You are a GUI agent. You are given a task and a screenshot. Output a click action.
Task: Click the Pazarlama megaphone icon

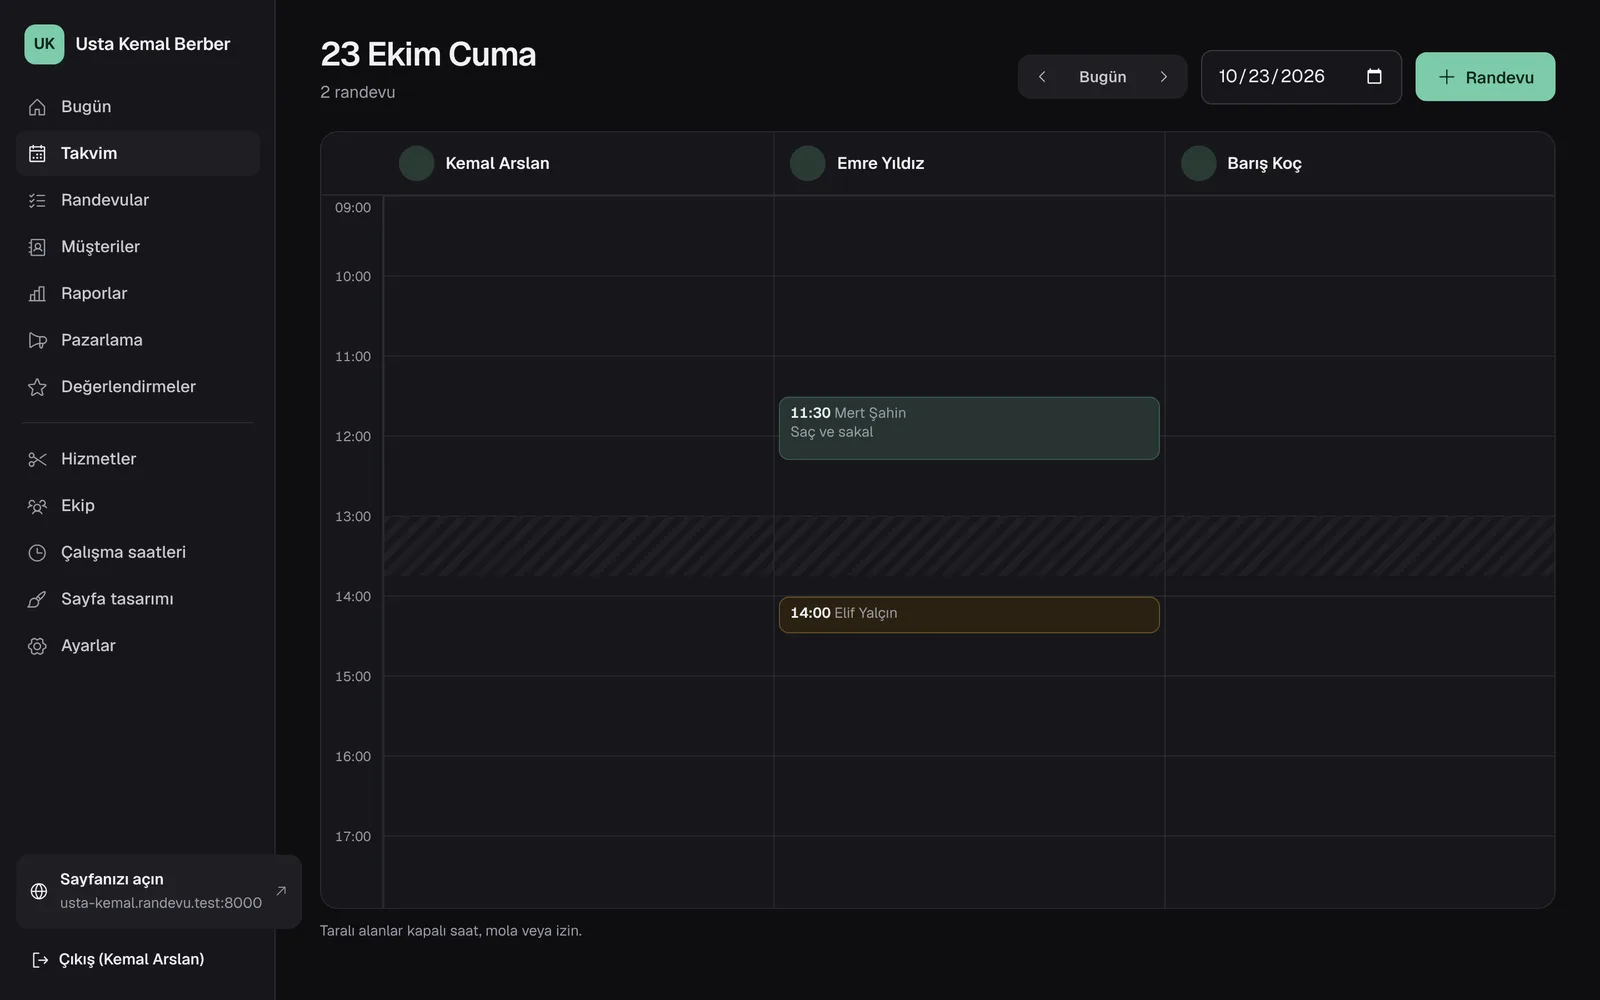(37, 340)
